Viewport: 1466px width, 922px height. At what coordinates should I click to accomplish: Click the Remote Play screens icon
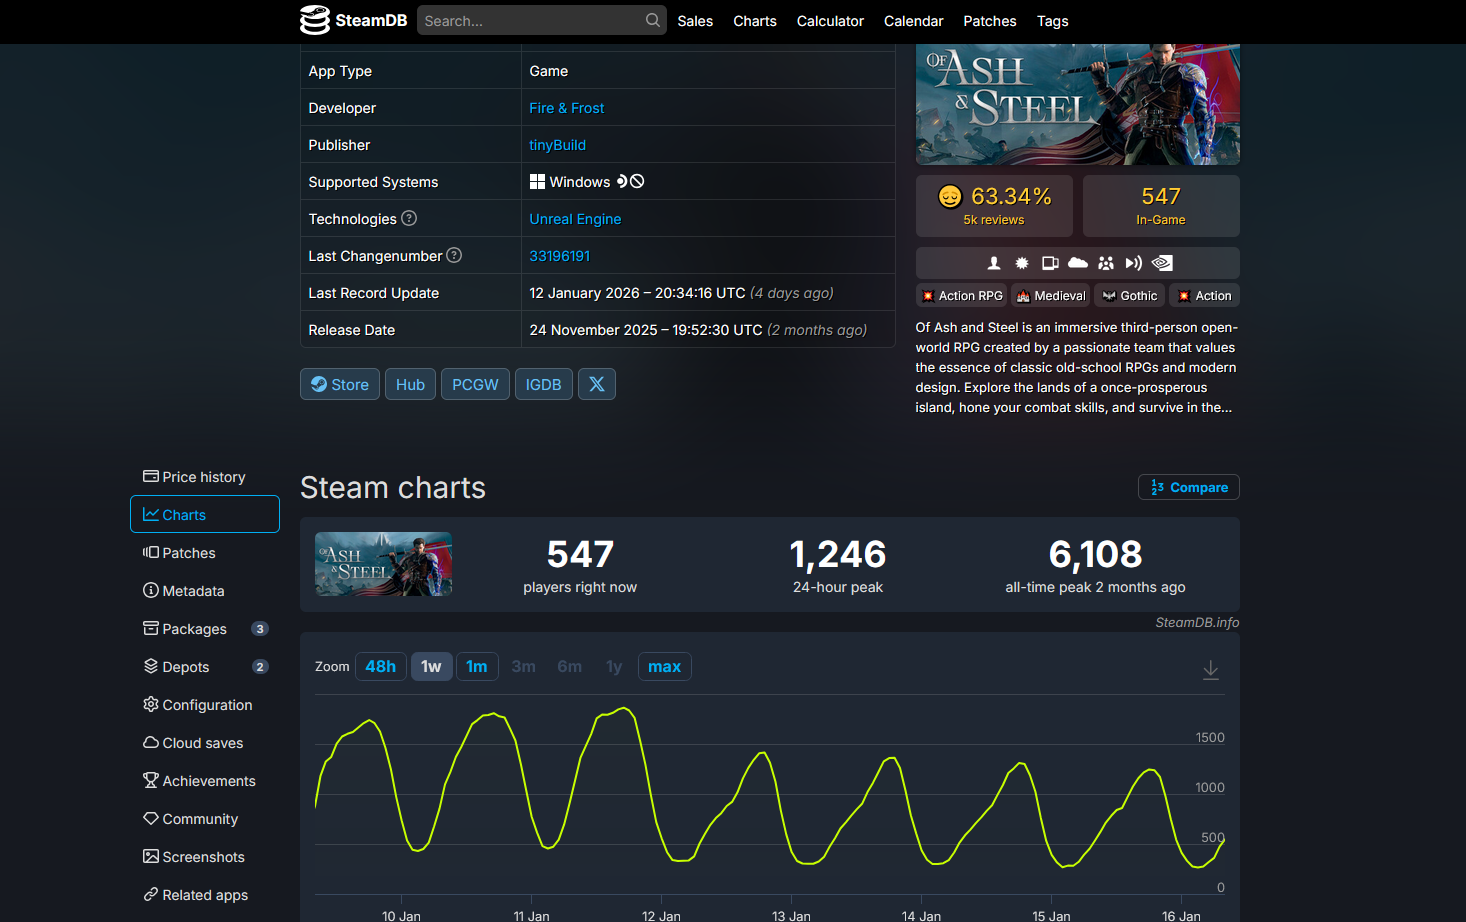click(1050, 263)
